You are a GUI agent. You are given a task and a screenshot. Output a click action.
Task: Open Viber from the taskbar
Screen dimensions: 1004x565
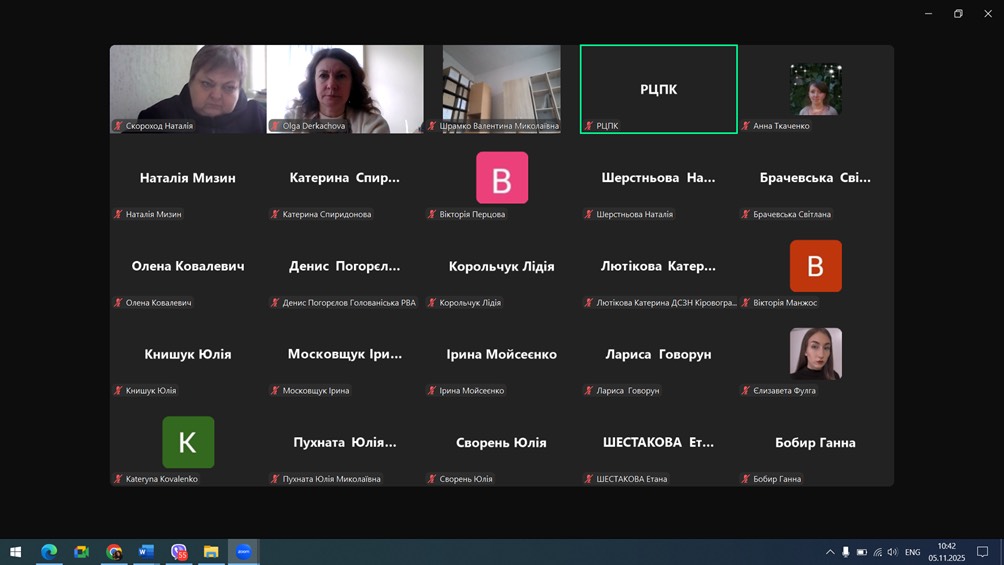179,551
